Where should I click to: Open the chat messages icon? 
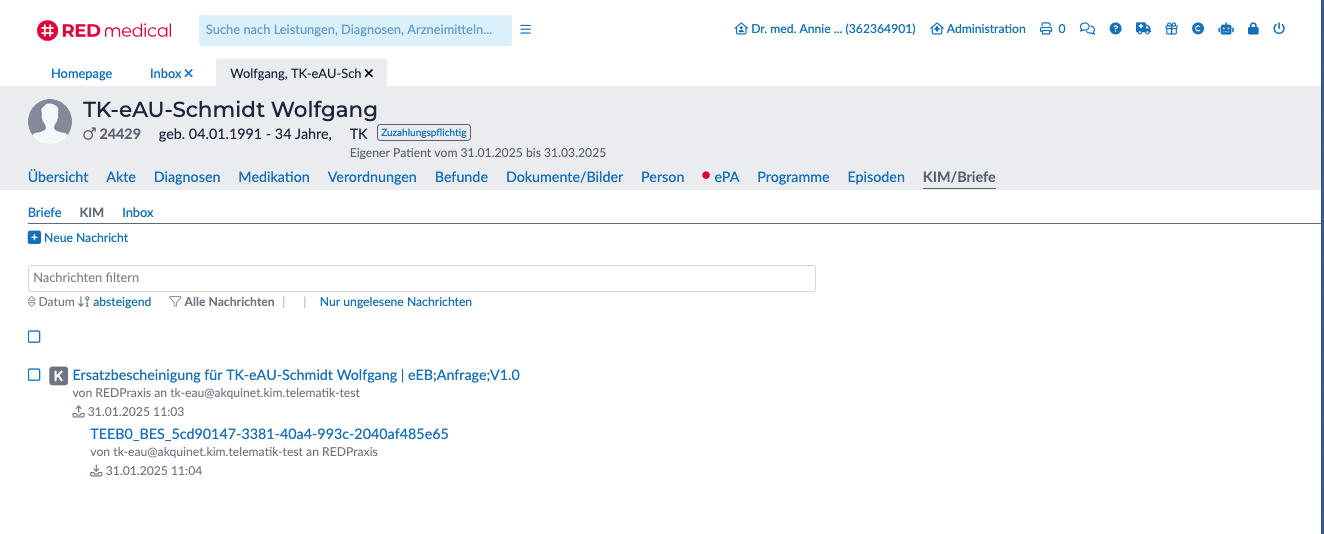1088,29
